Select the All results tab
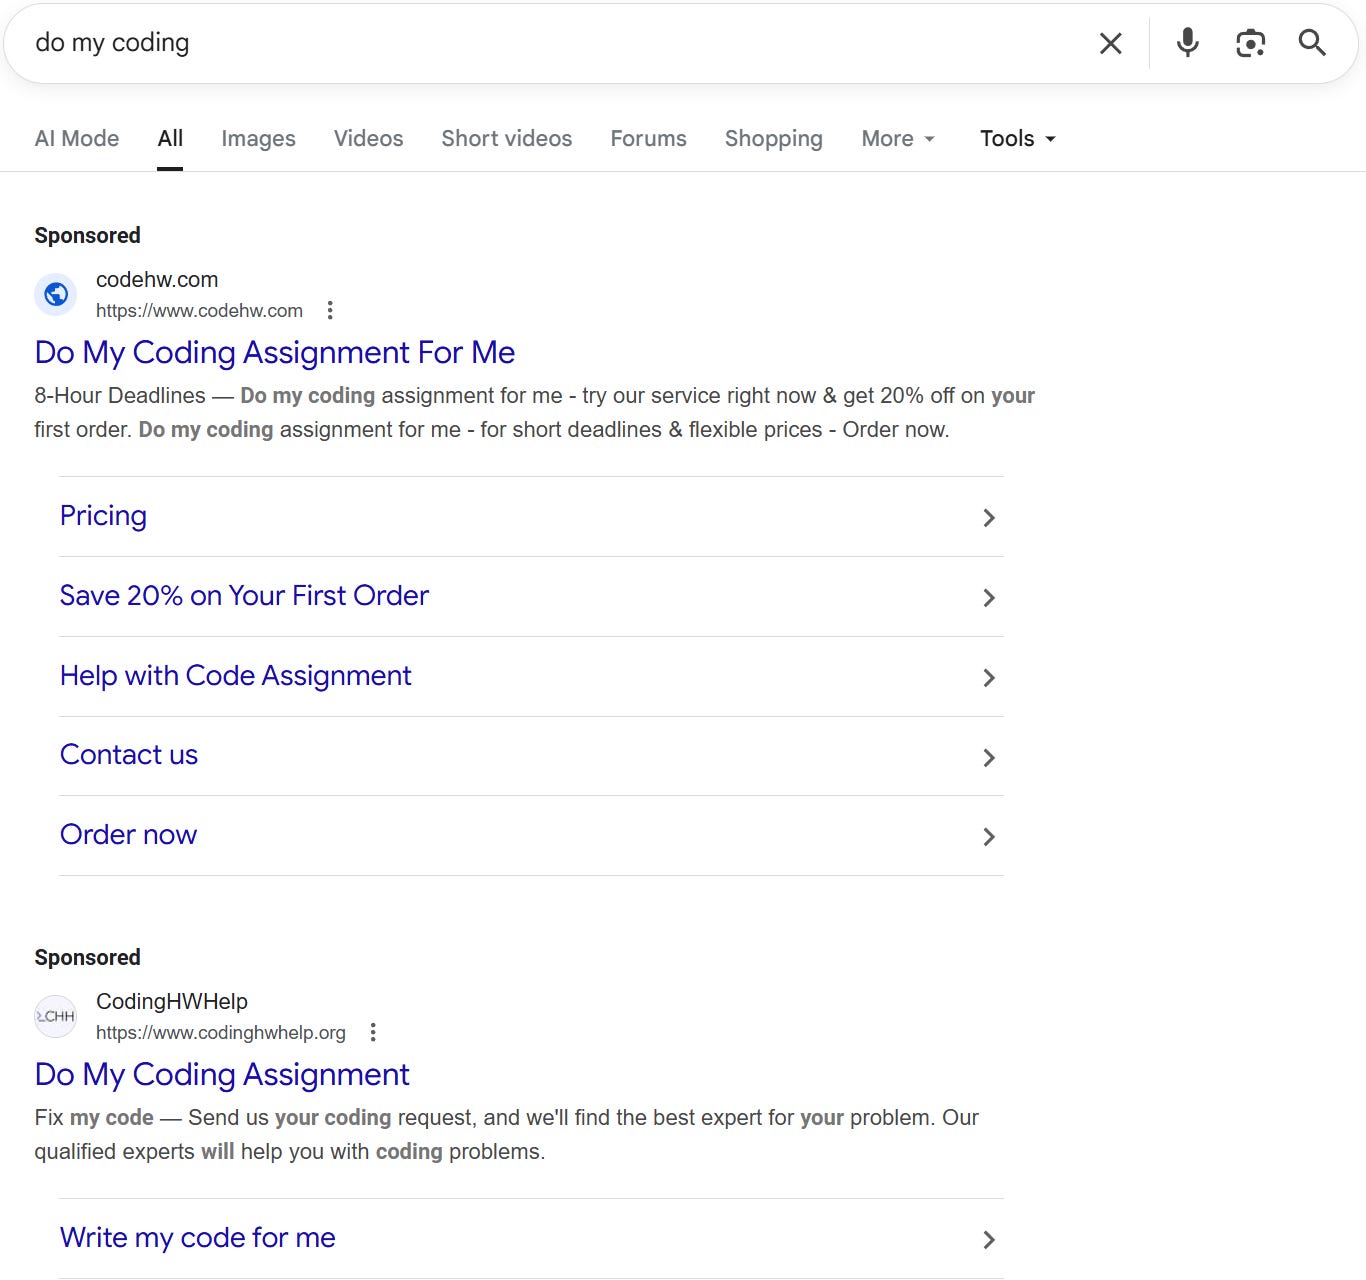This screenshot has width=1366, height=1280. pos(170,138)
